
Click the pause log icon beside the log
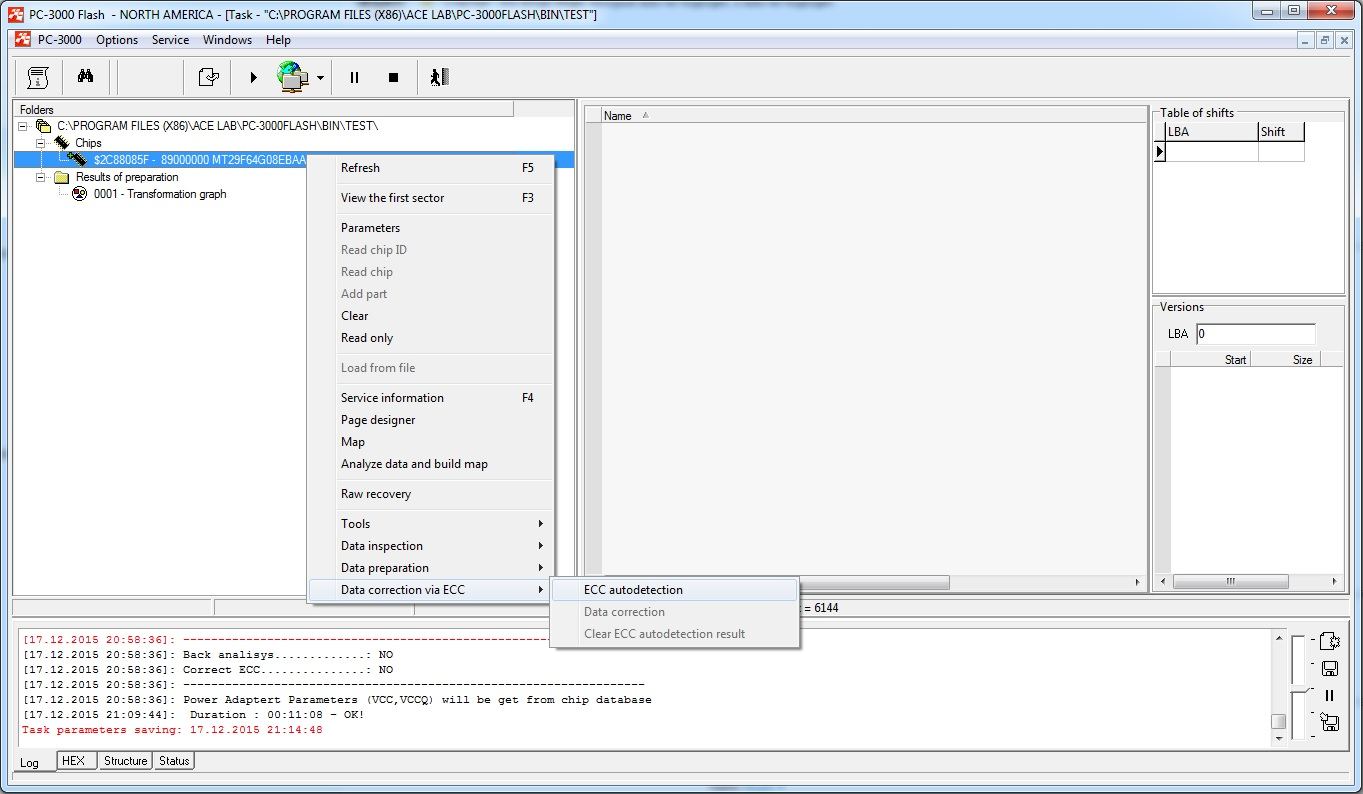[1329, 695]
